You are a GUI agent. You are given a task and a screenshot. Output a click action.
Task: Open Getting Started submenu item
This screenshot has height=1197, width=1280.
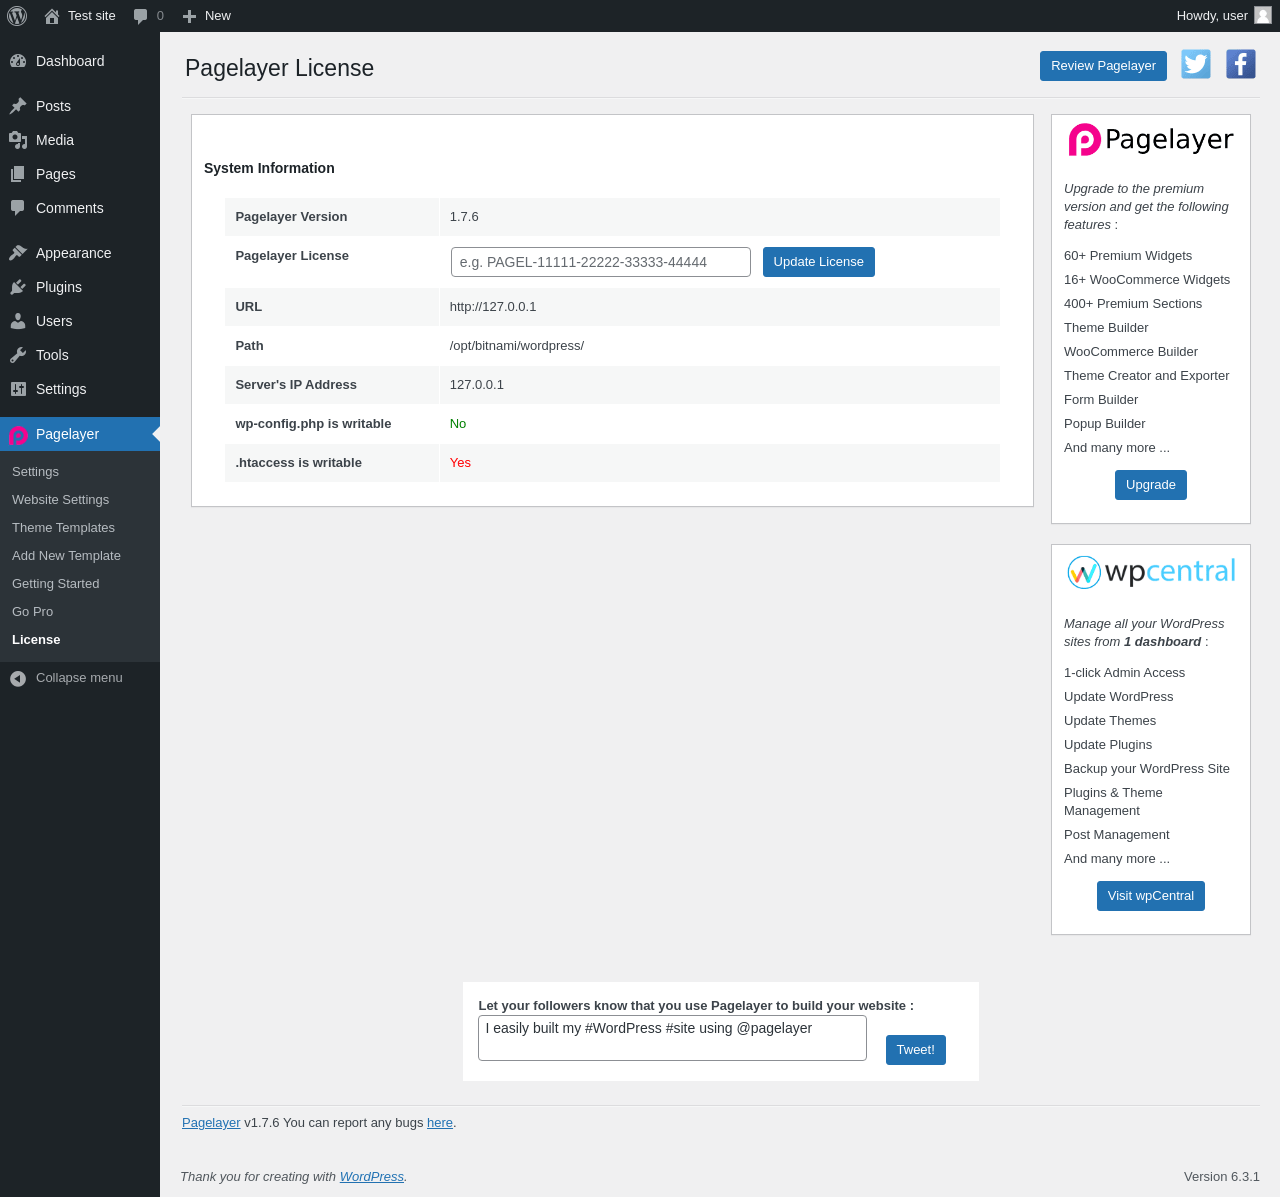tap(55, 584)
